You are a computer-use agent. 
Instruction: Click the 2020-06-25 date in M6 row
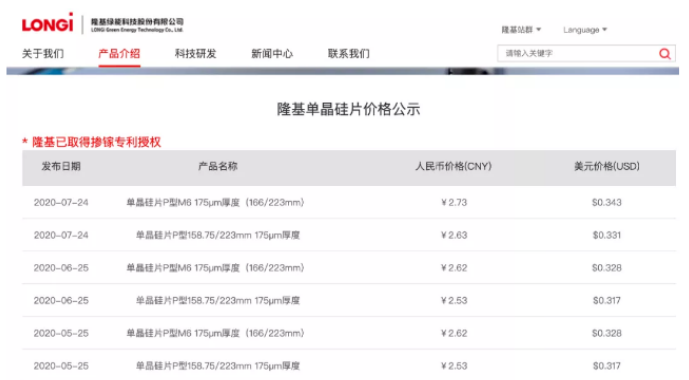click(x=61, y=268)
